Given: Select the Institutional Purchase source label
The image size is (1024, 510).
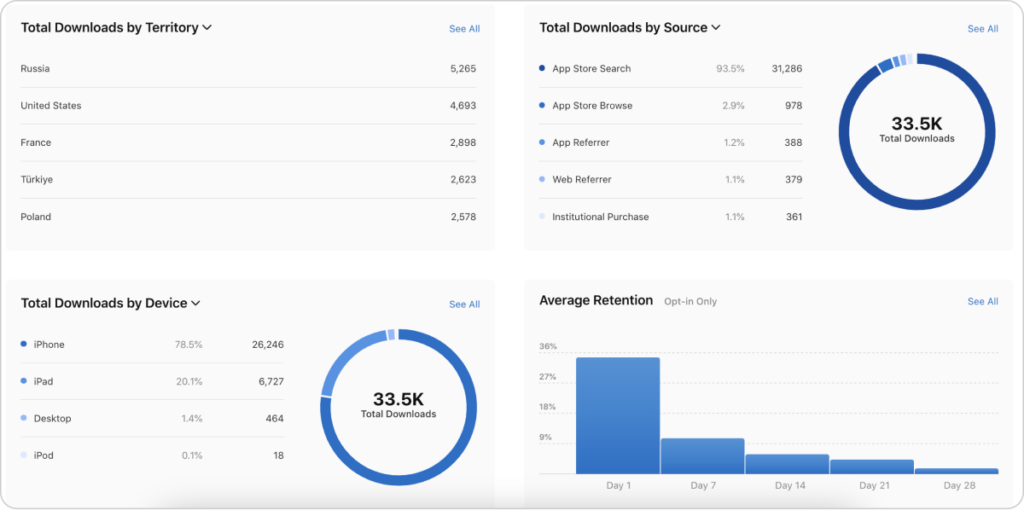Looking at the screenshot, I should (601, 217).
